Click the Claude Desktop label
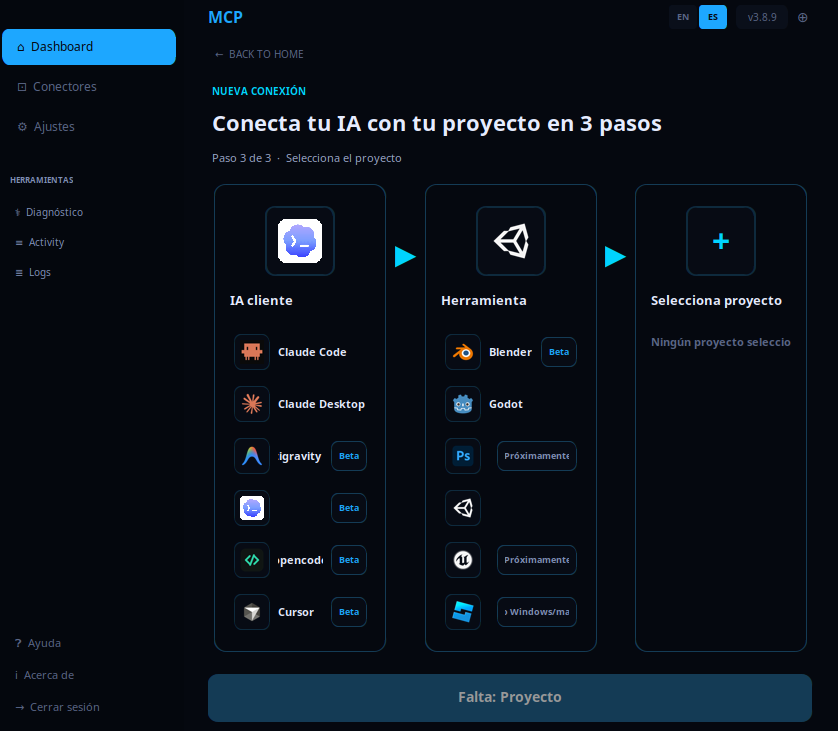Viewport: 838px width, 731px height. tap(321, 404)
